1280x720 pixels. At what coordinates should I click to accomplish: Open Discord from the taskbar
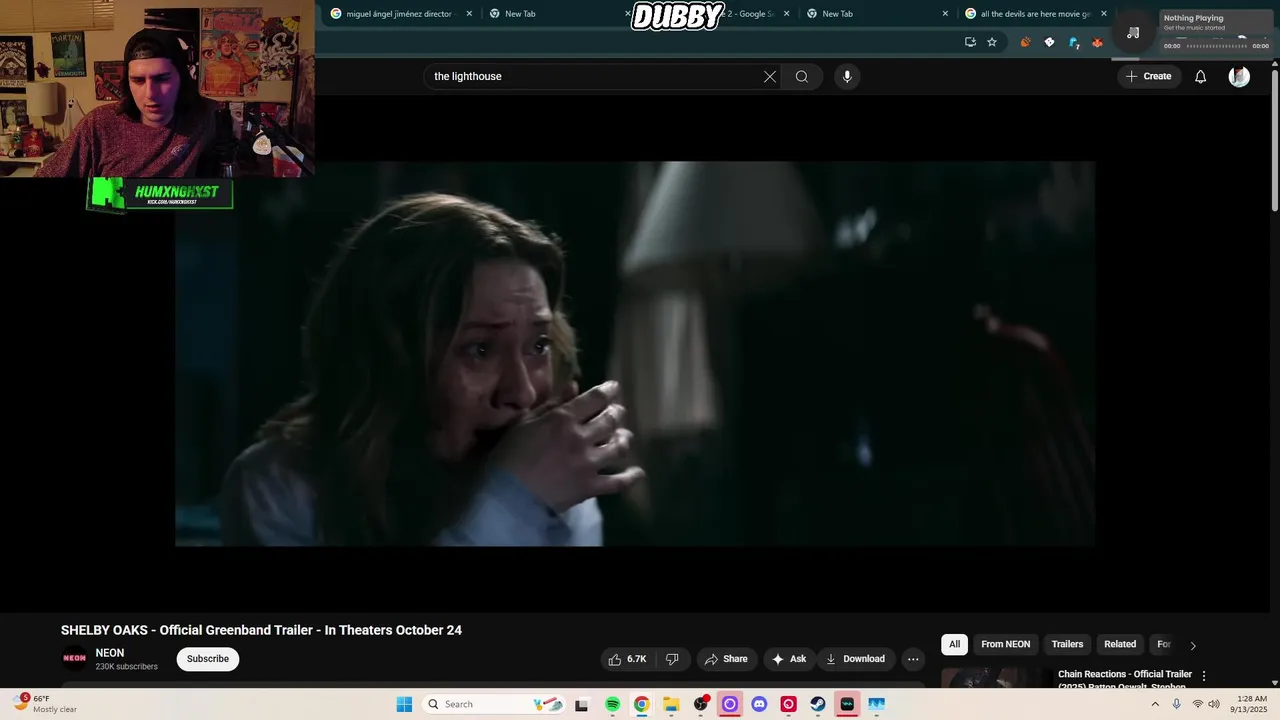pos(759,704)
